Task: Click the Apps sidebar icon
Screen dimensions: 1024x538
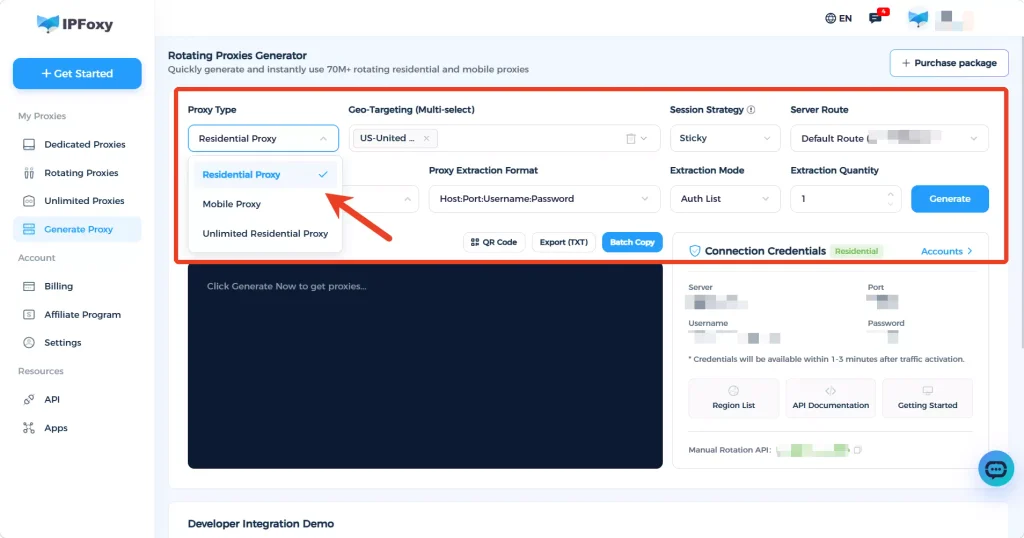Action: (x=29, y=428)
